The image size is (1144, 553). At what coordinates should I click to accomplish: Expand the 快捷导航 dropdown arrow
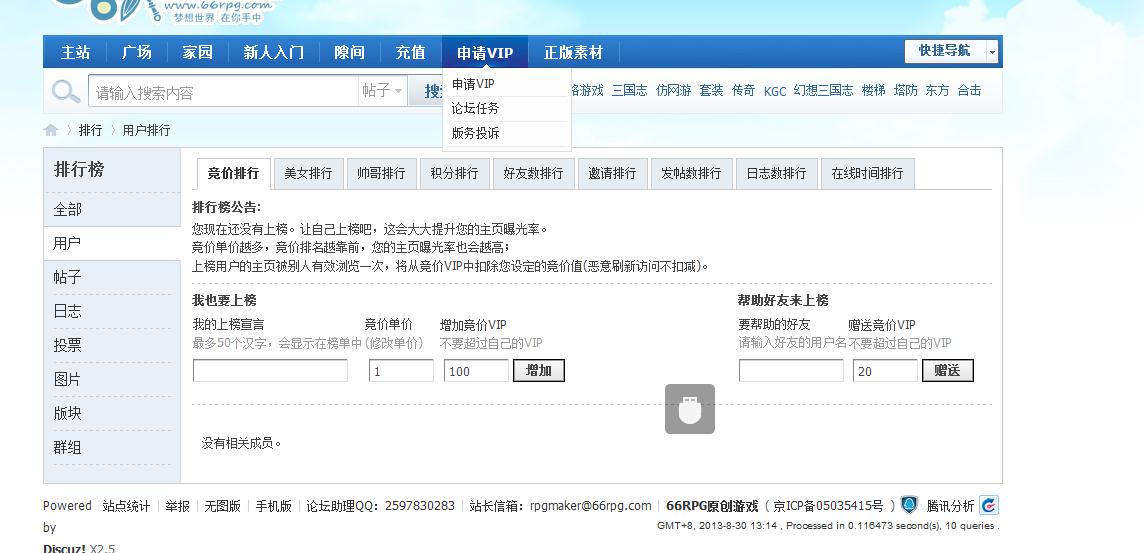[x=992, y=52]
